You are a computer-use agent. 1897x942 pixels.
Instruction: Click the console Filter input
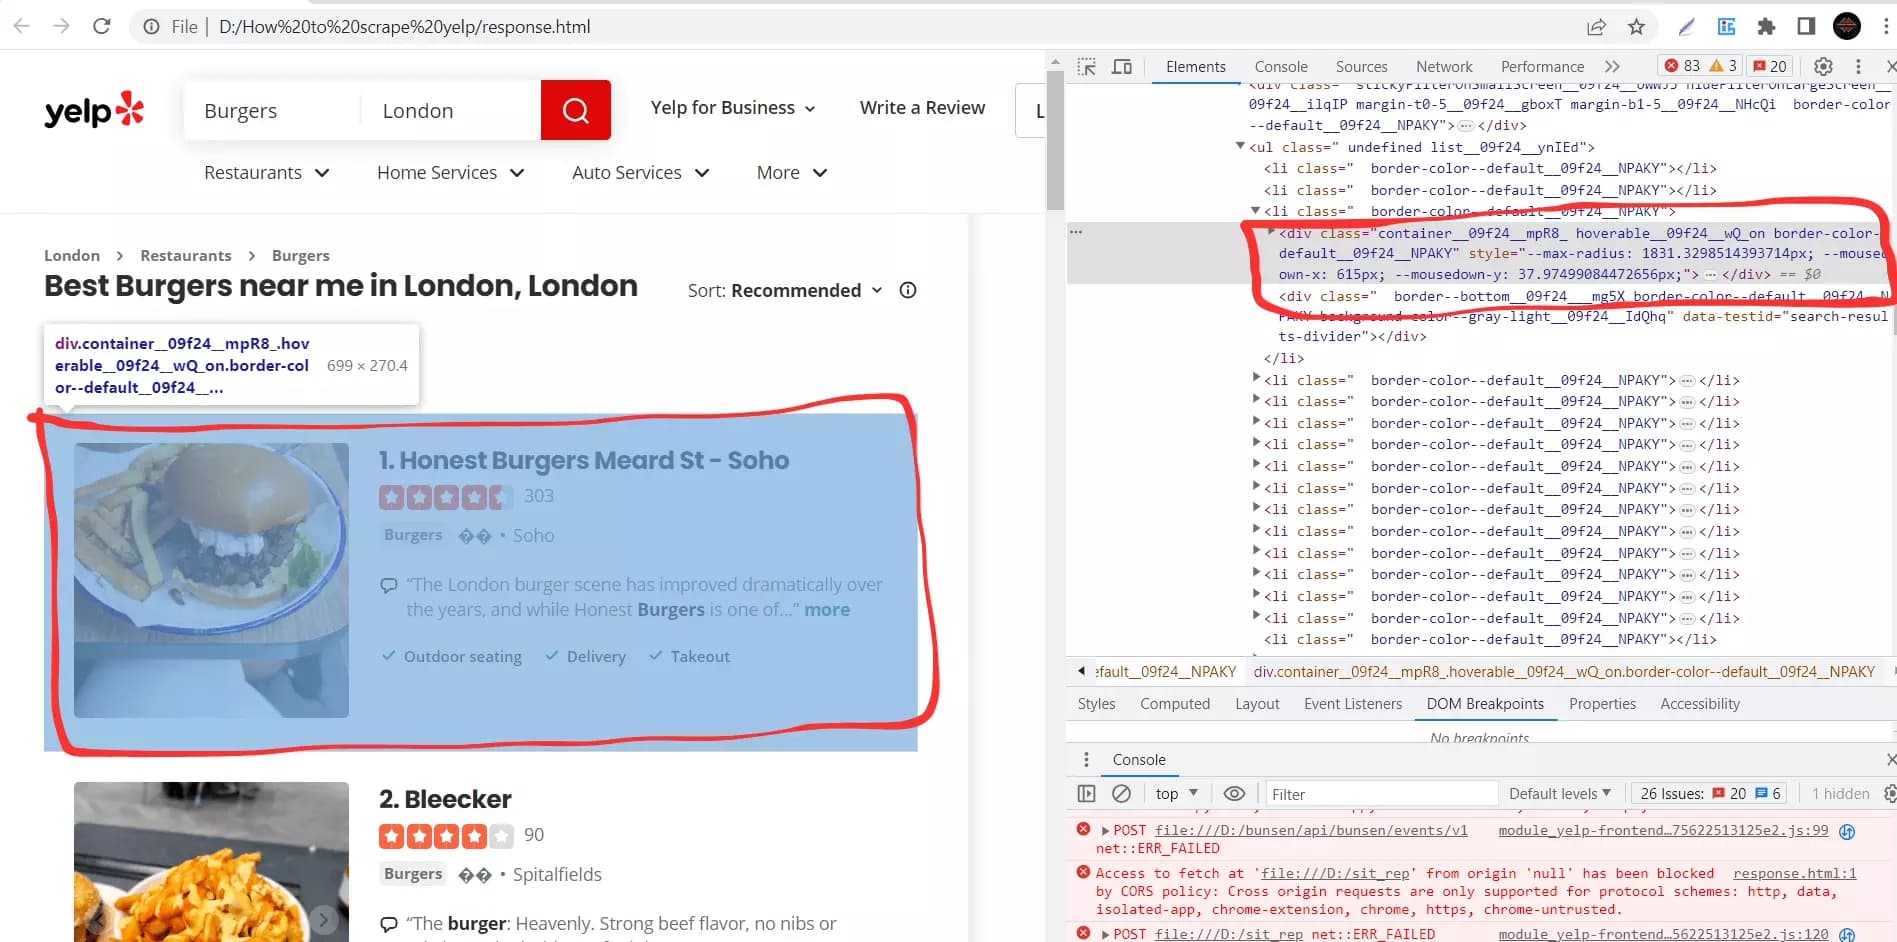pyautogui.click(x=1381, y=794)
